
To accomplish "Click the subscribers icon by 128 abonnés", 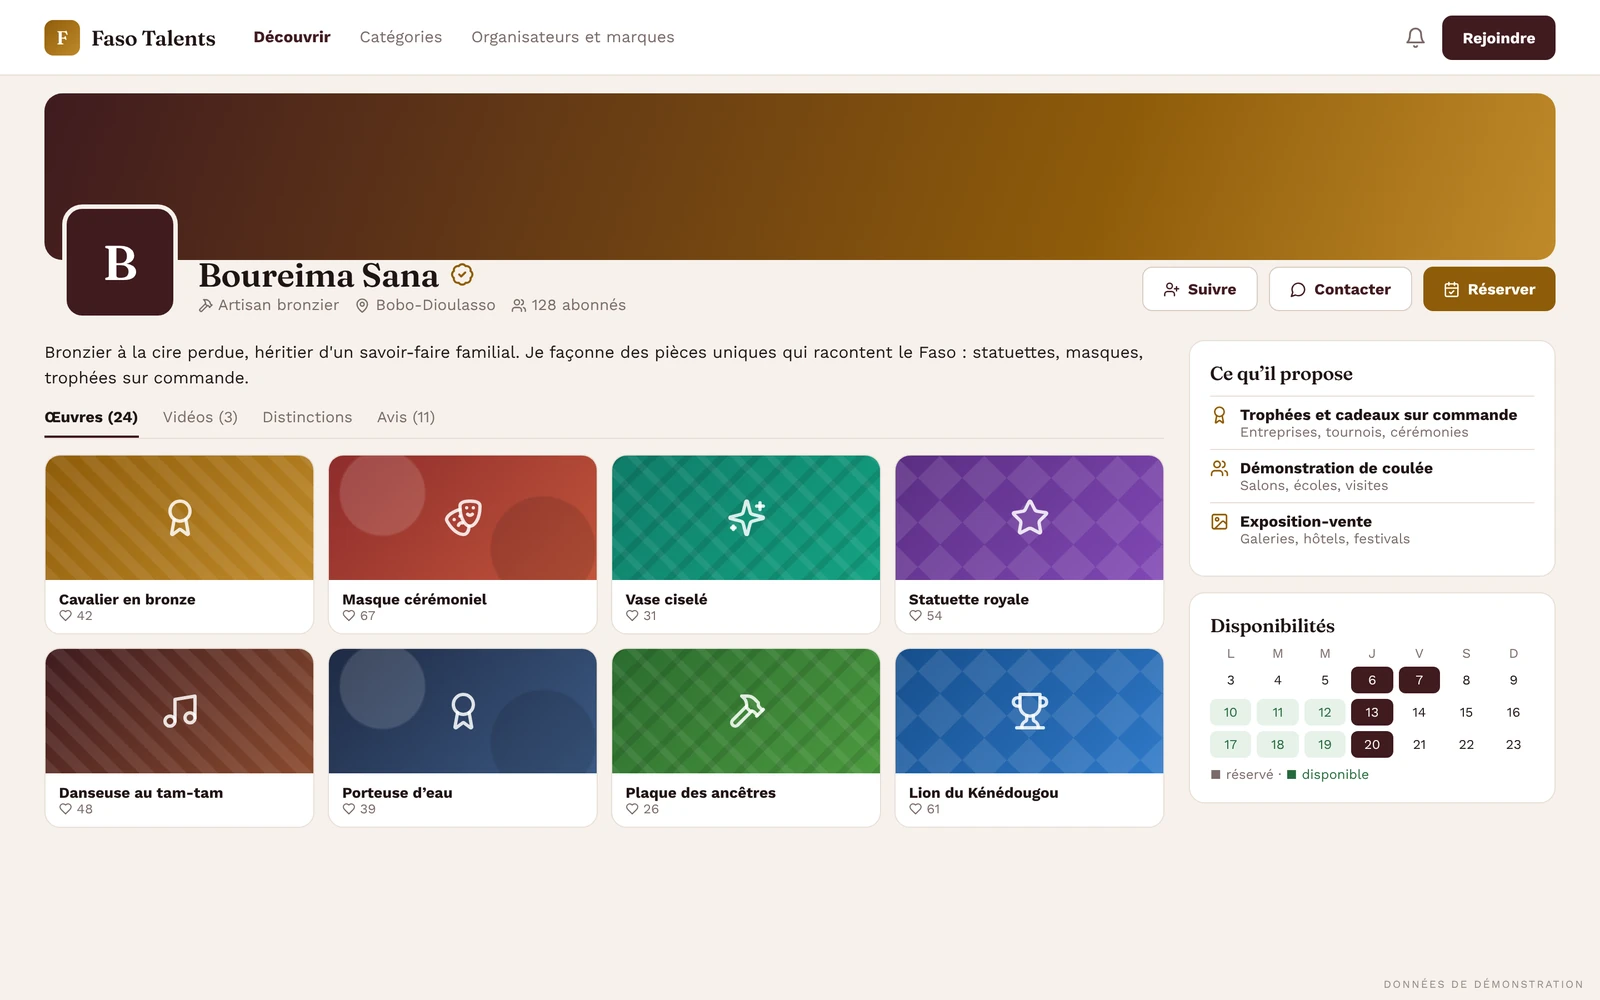I will (518, 306).
